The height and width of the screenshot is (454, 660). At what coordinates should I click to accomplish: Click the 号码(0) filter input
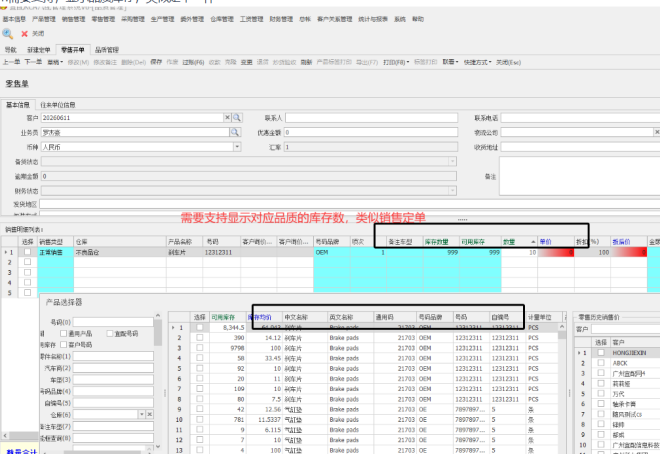(113, 322)
